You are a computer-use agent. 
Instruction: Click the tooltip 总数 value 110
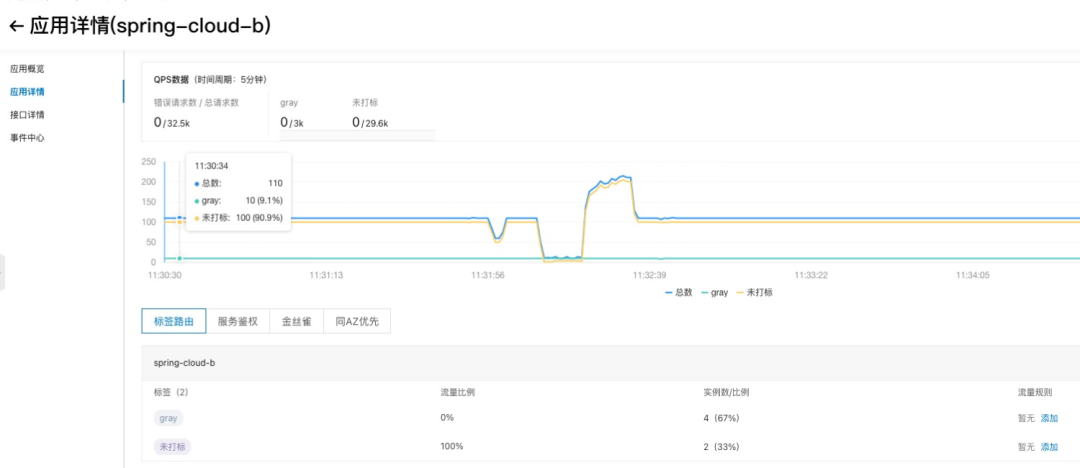[x=276, y=183]
